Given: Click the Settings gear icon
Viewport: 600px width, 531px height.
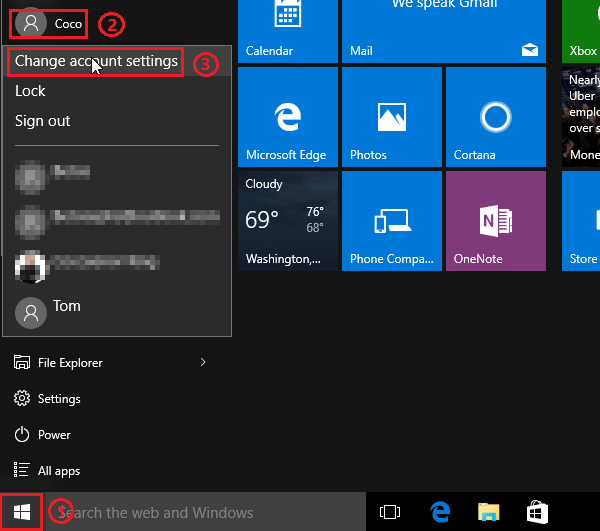Looking at the screenshot, I should [x=22, y=398].
